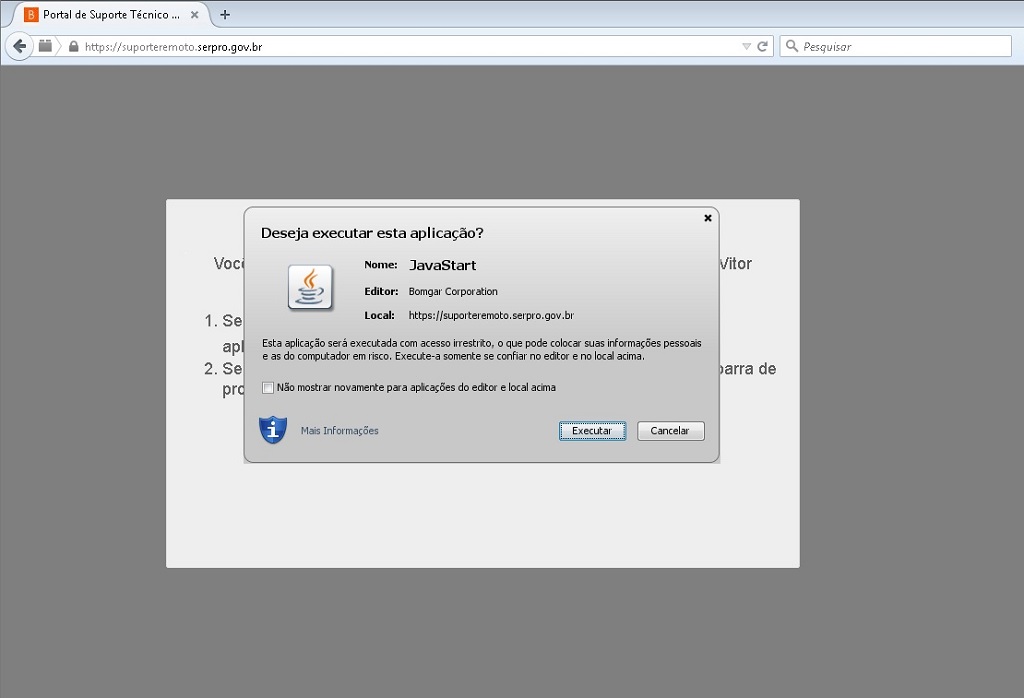Focus the Pesquisar search field

[x=904, y=46]
